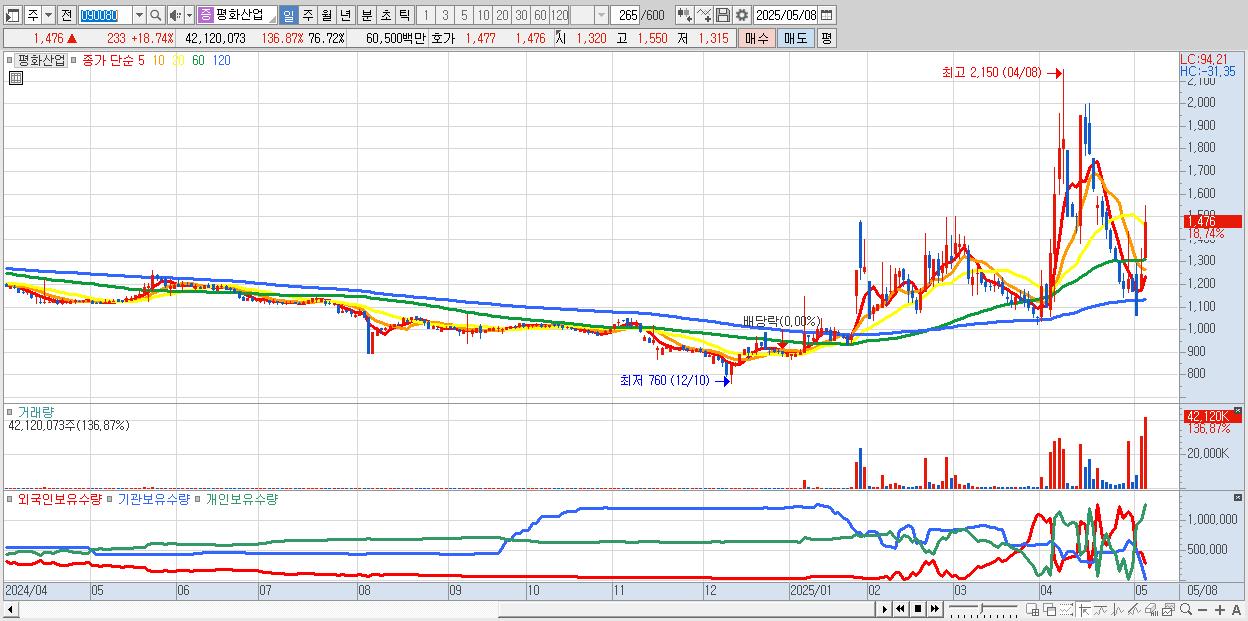Click the 기관보유수량 legend label
Screen dimensions: 1248x621
pos(153,498)
